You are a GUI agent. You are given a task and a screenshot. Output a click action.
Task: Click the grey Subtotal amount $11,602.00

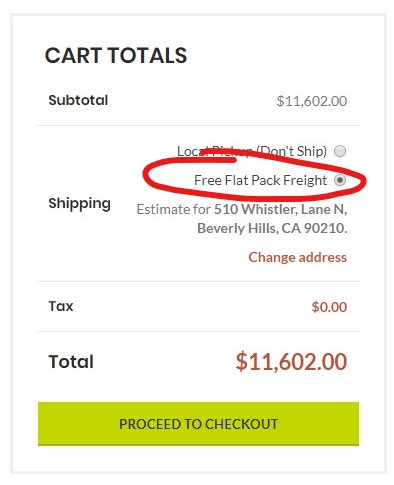point(312,101)
